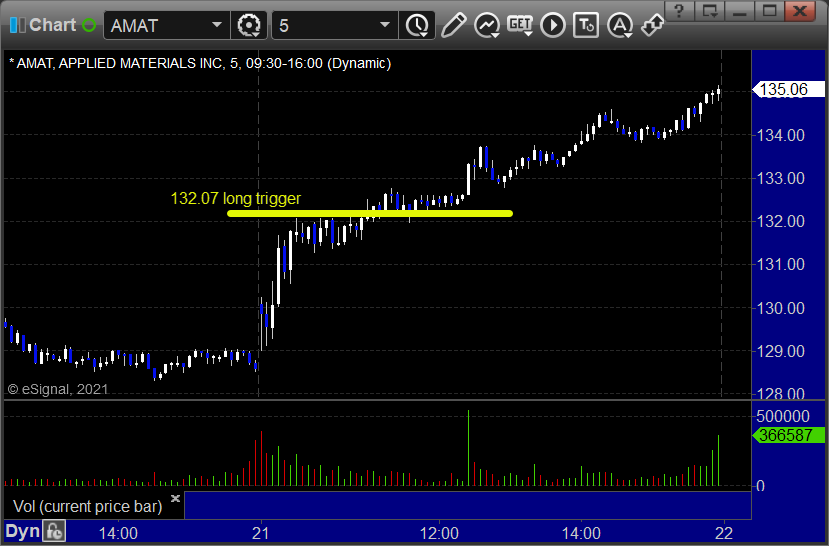Viewport: 829px width, 546px height.
Task: Expand the 5 interval dropdown
Action: click(385, 25)
